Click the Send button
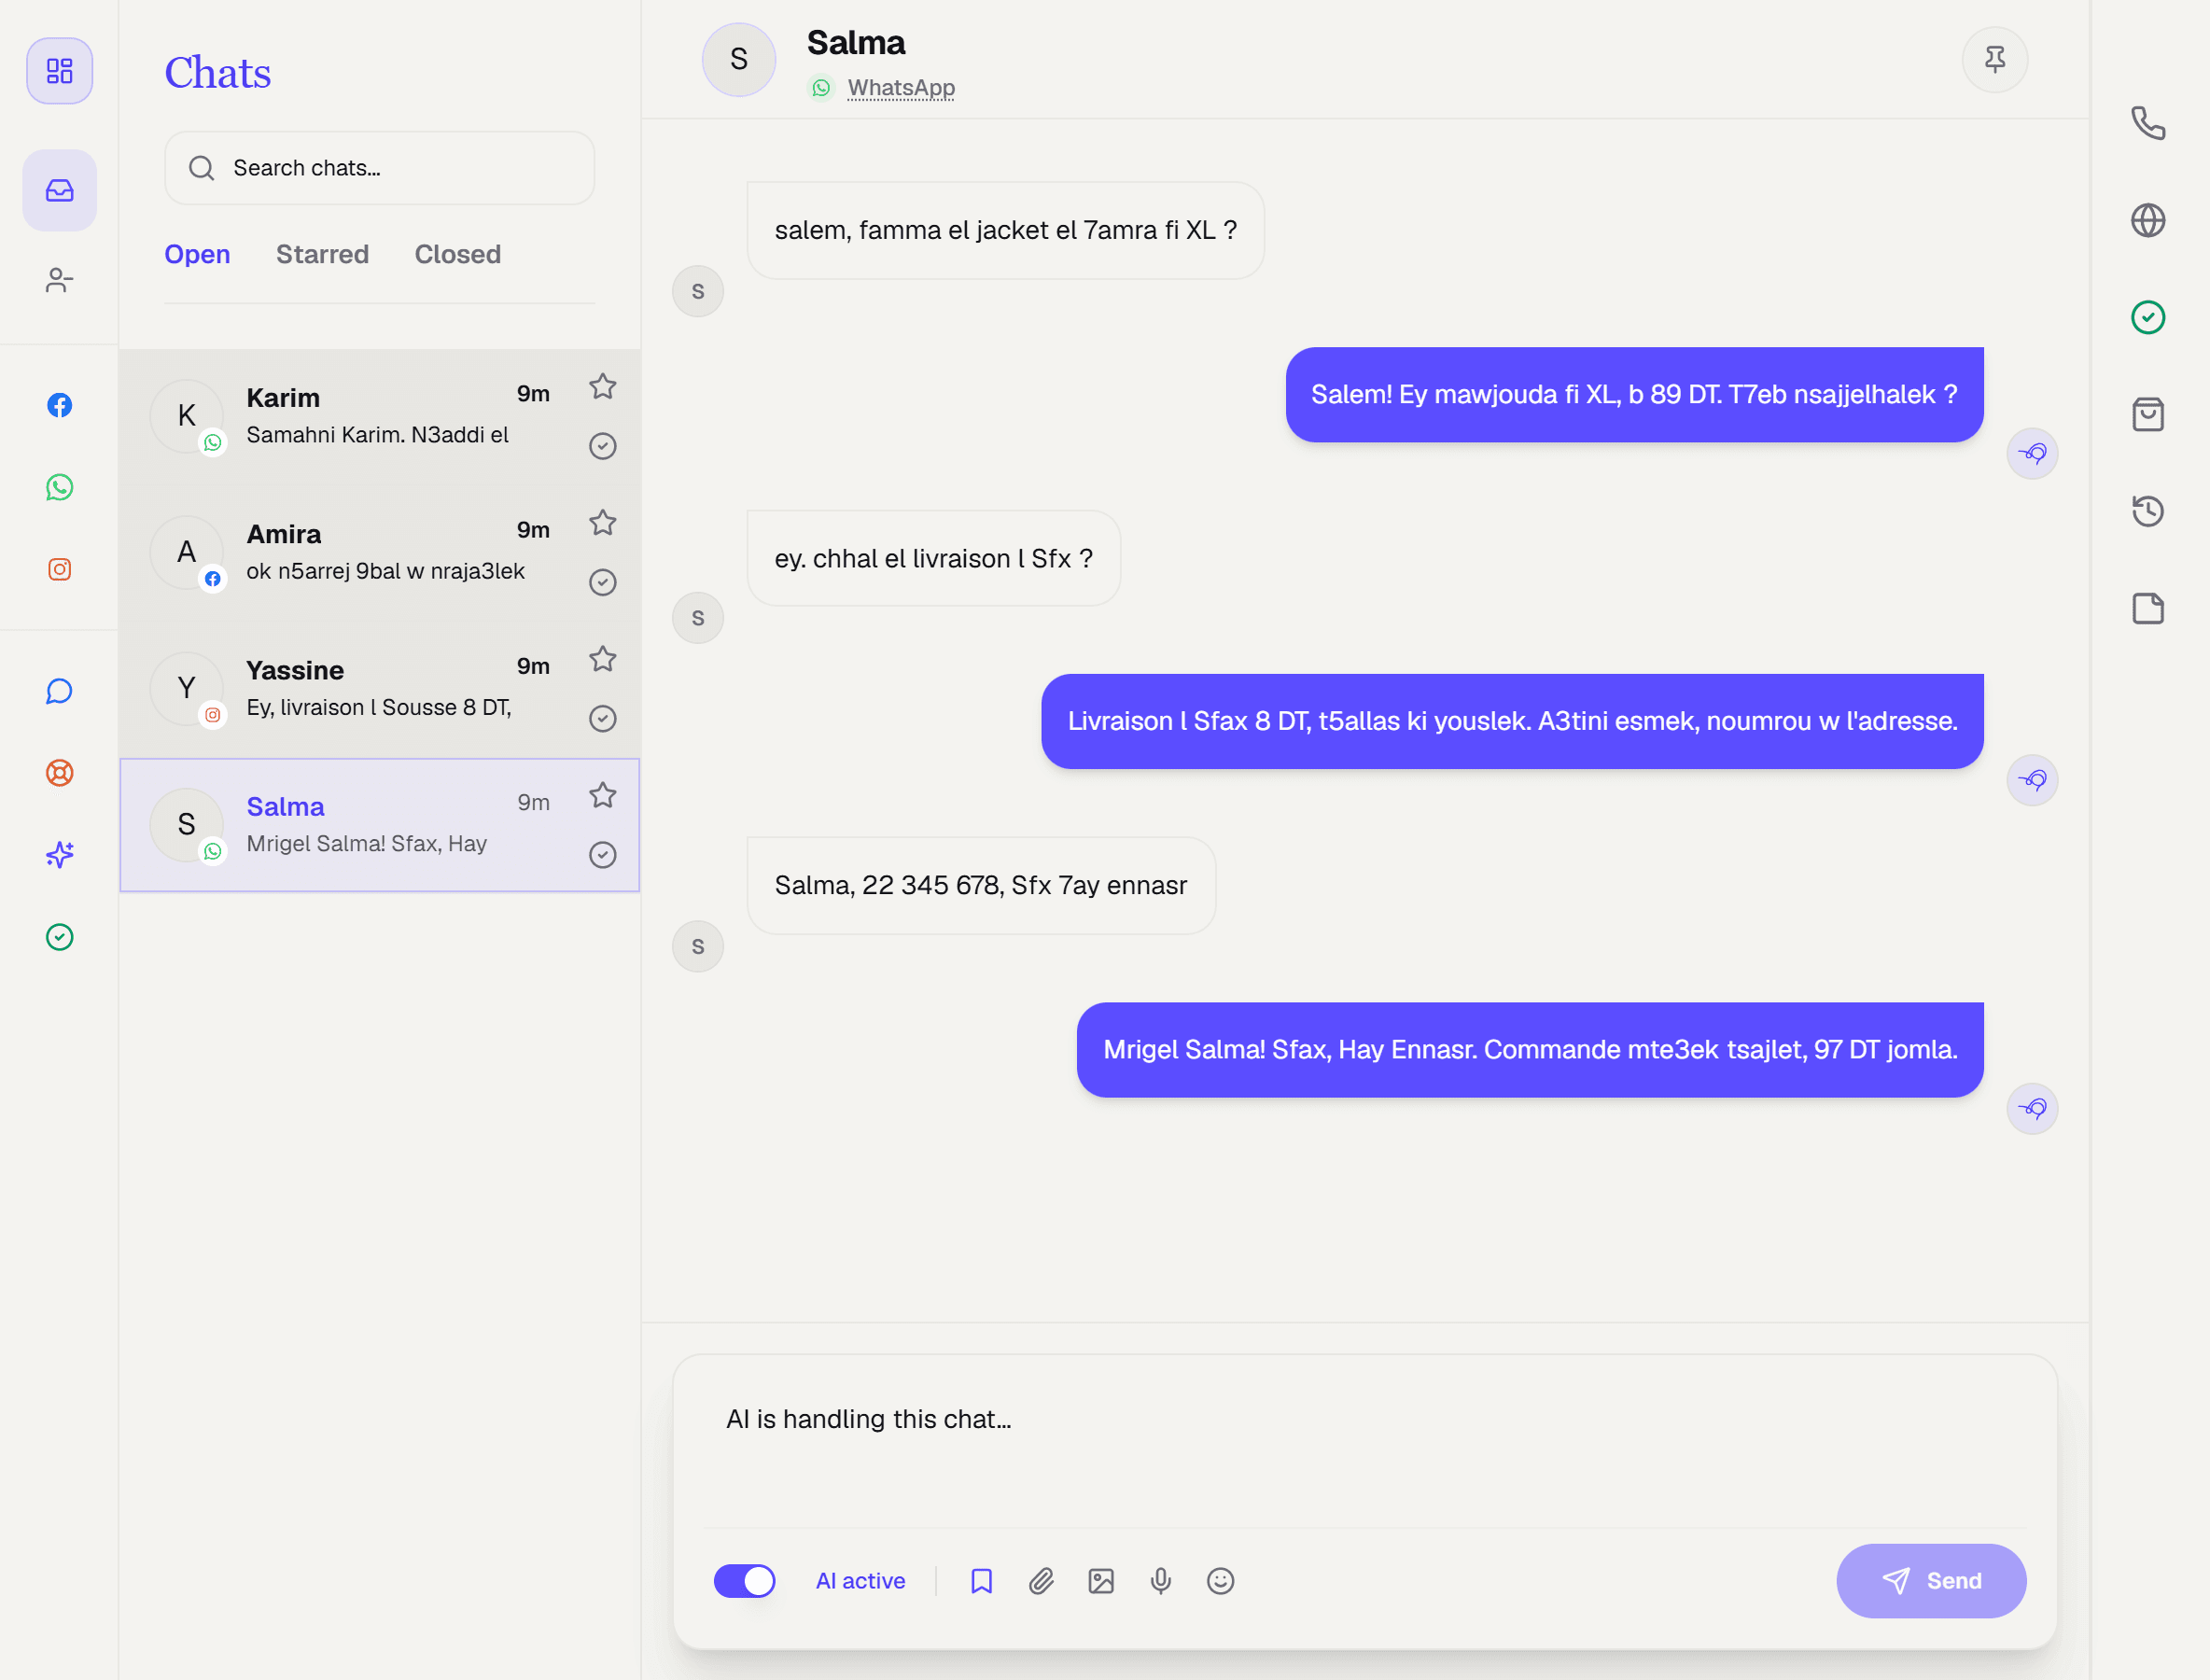This screenshot has width=2210, height=1680. click(x=1930, y=1581)
